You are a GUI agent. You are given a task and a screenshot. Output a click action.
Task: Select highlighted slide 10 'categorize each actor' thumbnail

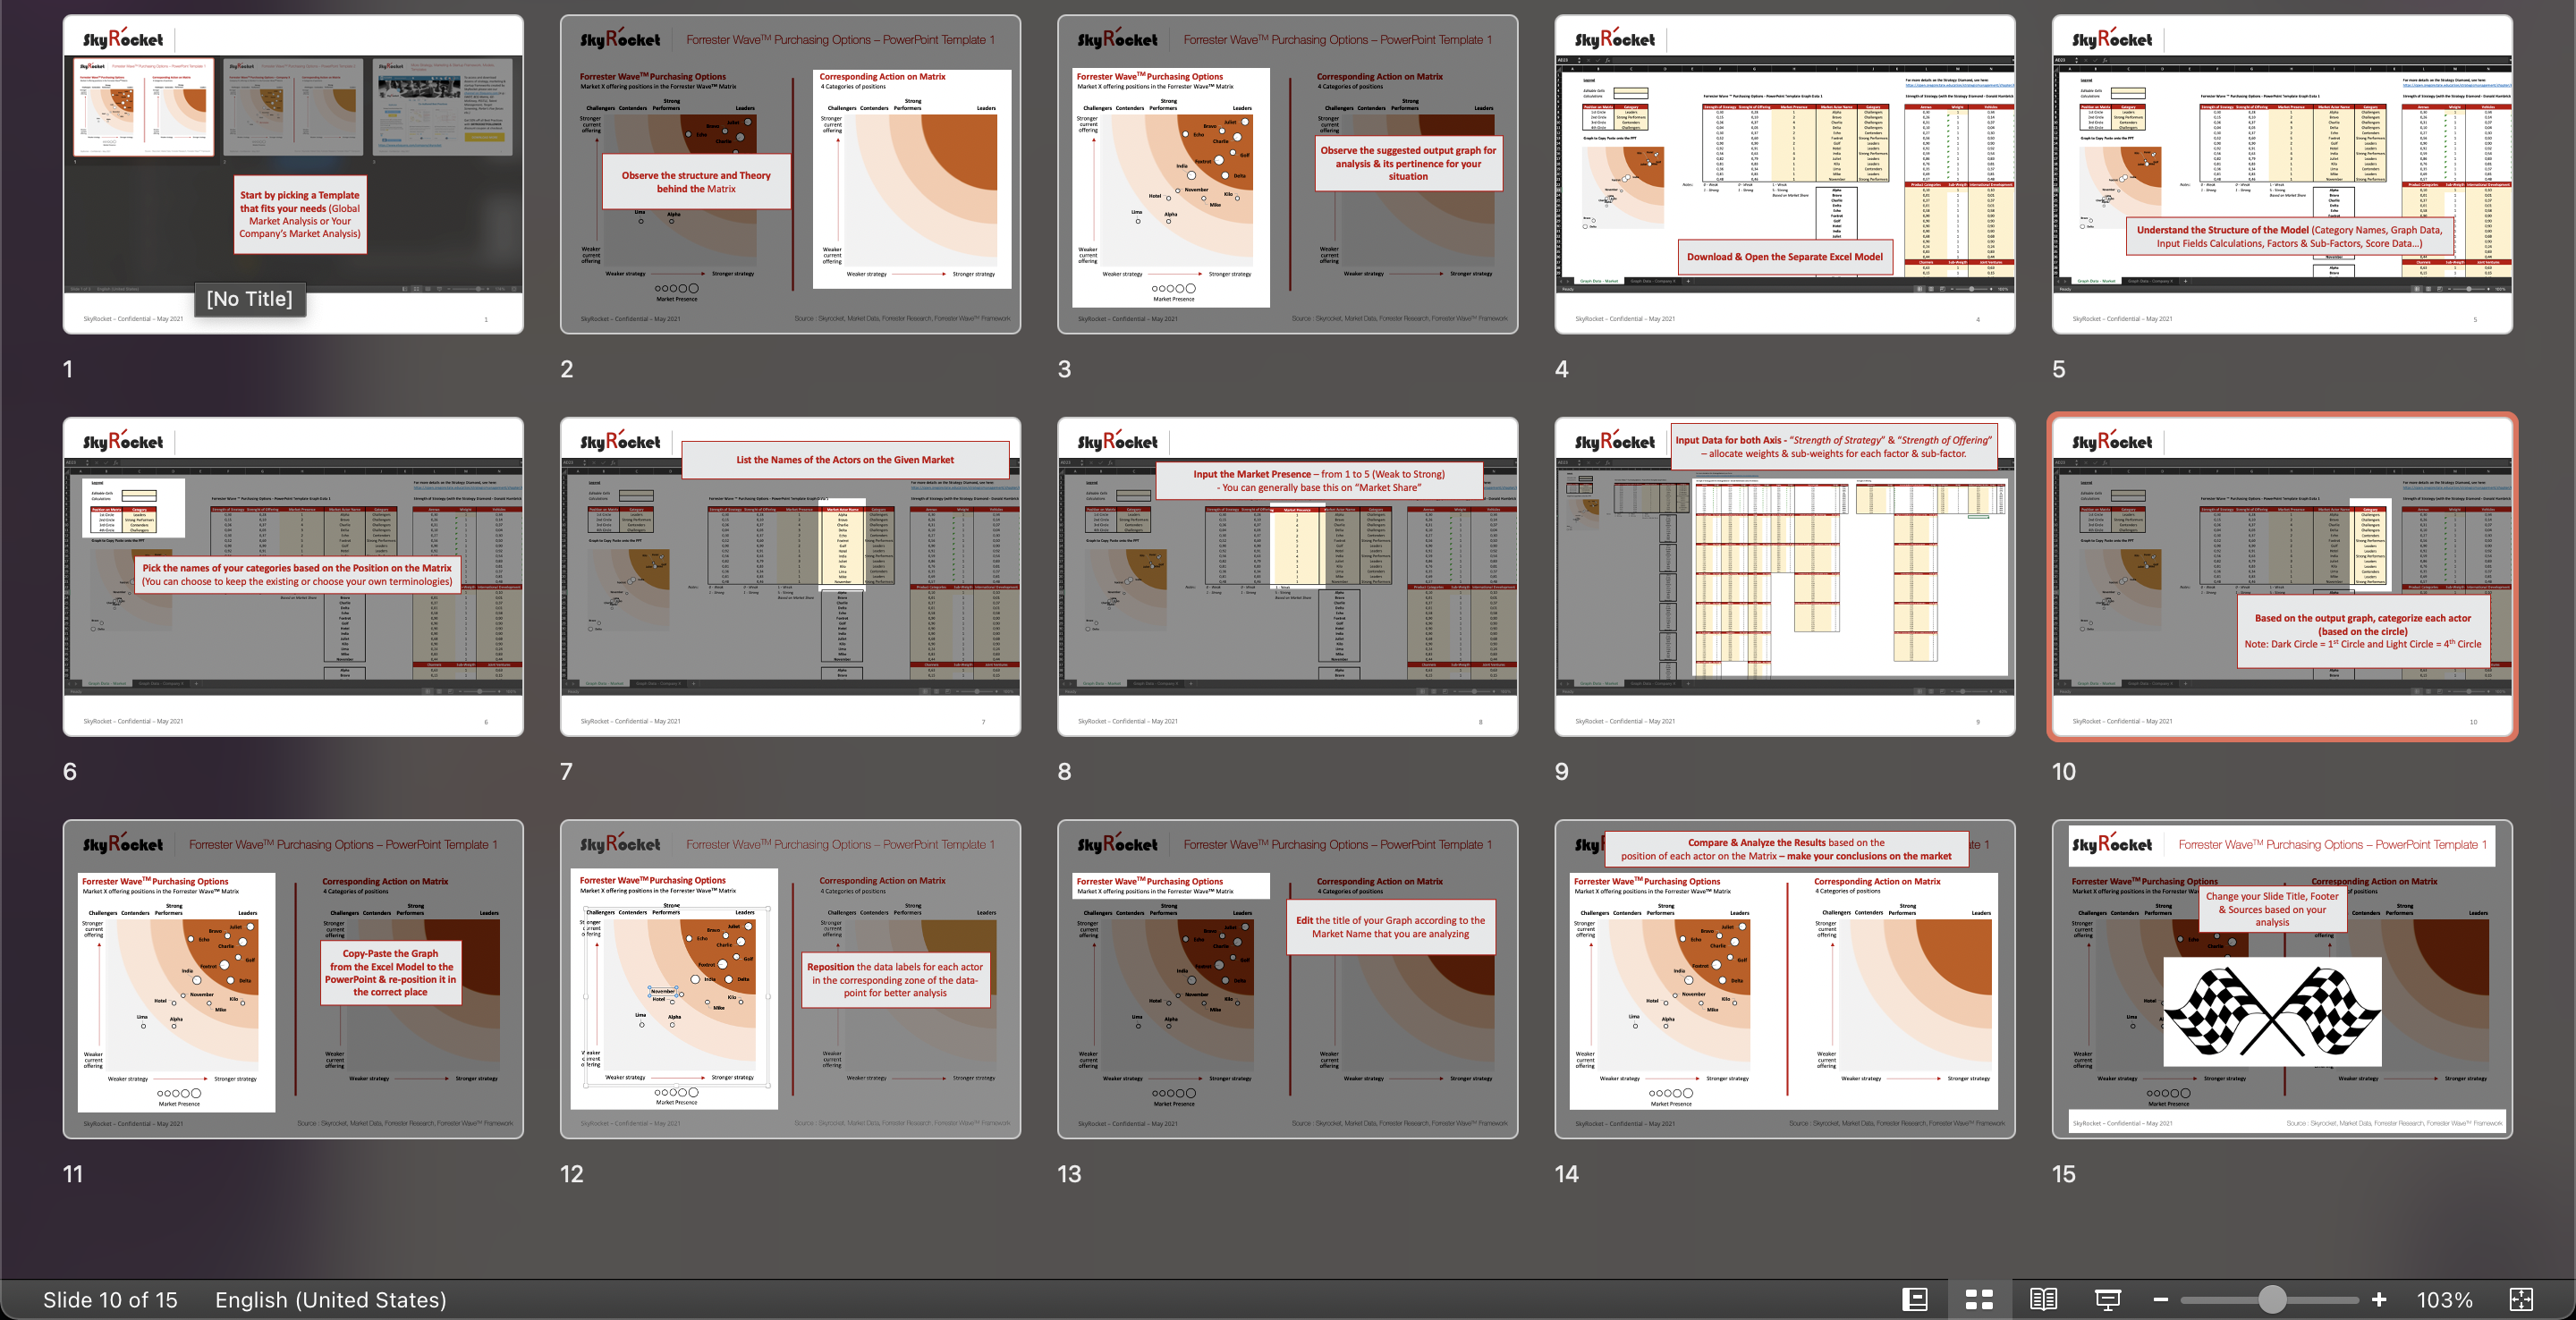(2282, 577)
